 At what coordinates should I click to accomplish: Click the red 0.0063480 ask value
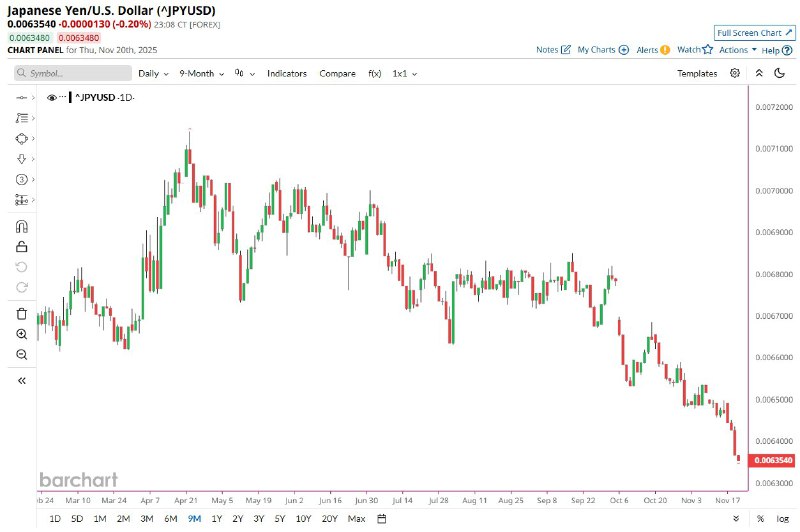(79, 38)
